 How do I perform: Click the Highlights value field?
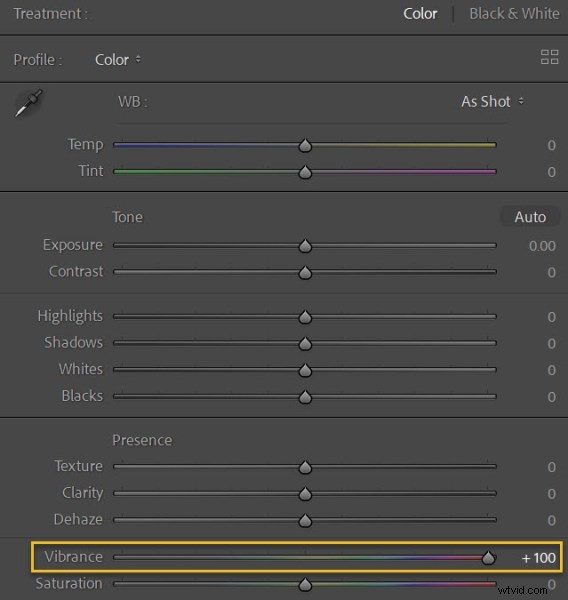(551, 317)
